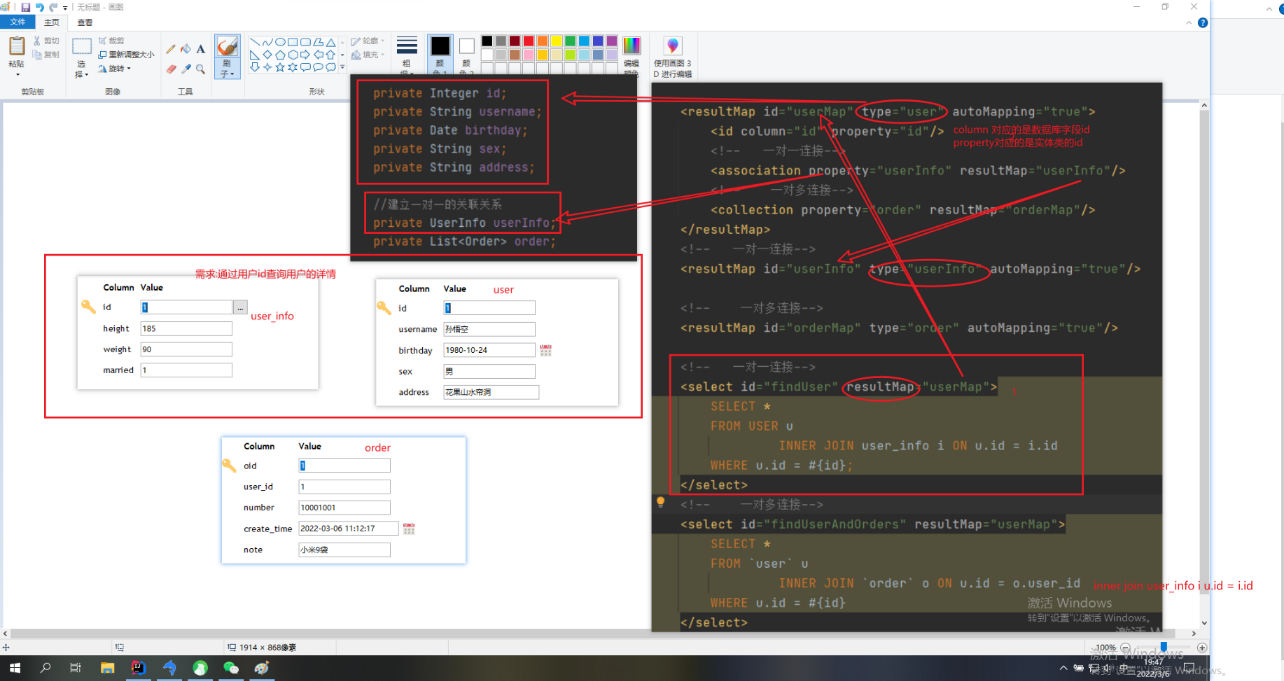Expand the 选择 (Select) dropdown

pyautogui.click(x=81, y=72)
